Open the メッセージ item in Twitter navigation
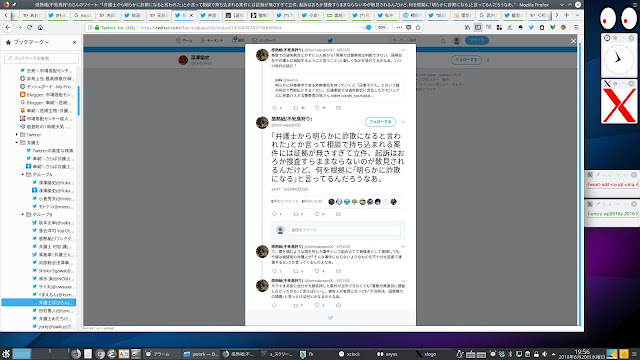640x360 pixels. pos(264,40)
